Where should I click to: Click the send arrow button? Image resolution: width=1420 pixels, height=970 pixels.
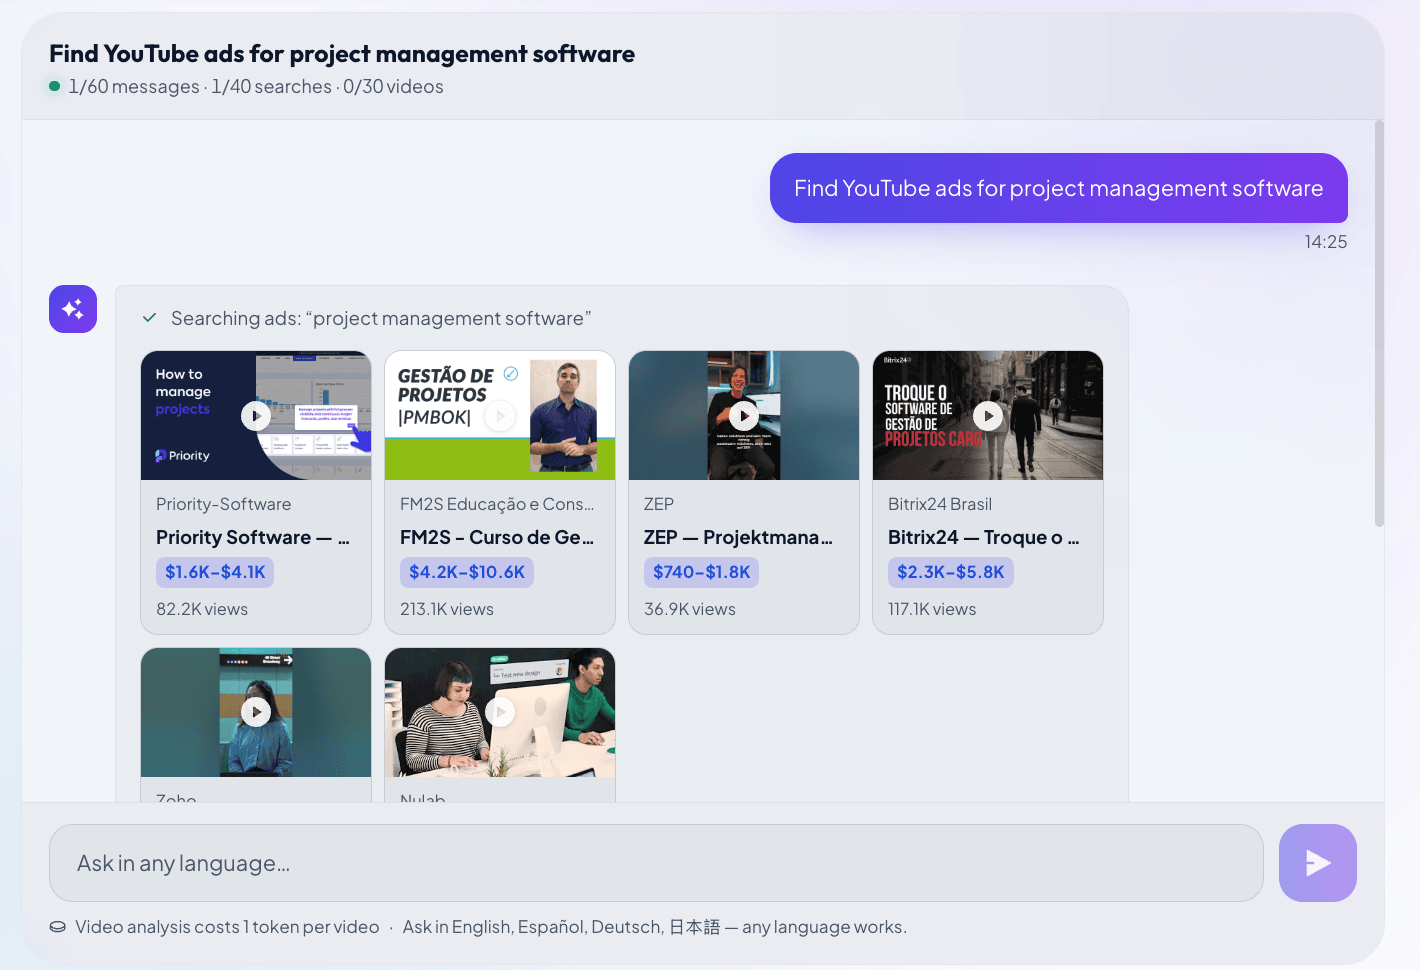click(x=1317, y=863)
